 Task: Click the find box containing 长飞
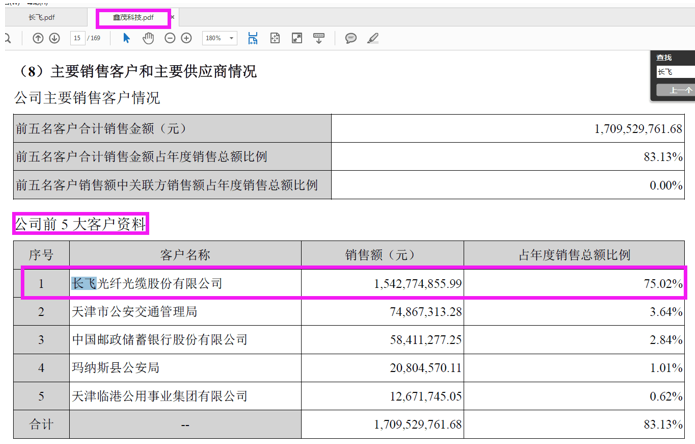coord(675,72)
